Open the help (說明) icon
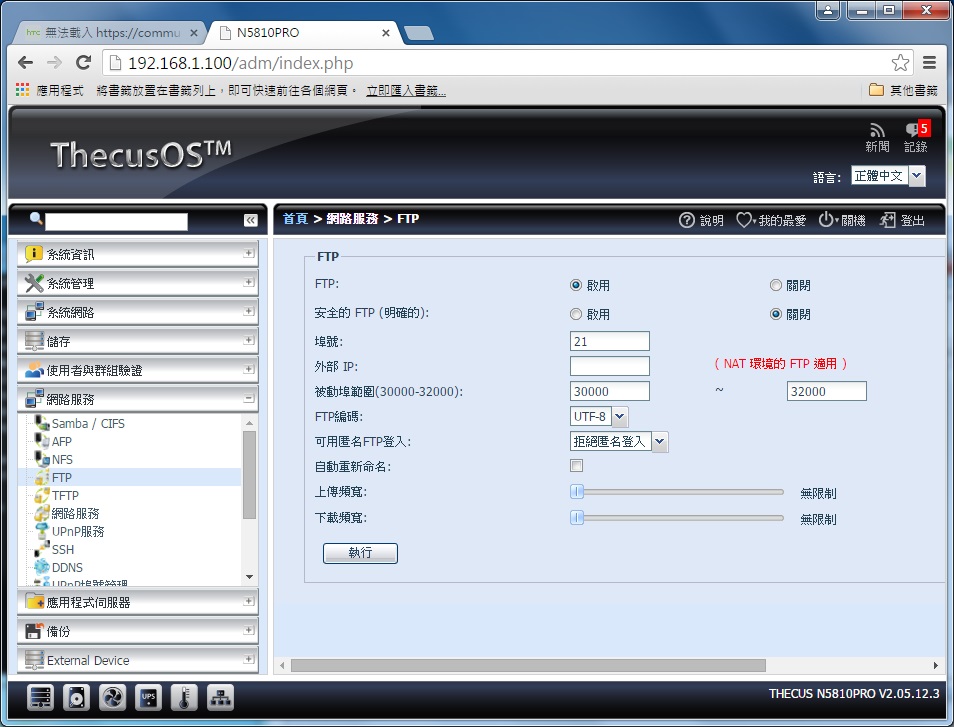 686,220
